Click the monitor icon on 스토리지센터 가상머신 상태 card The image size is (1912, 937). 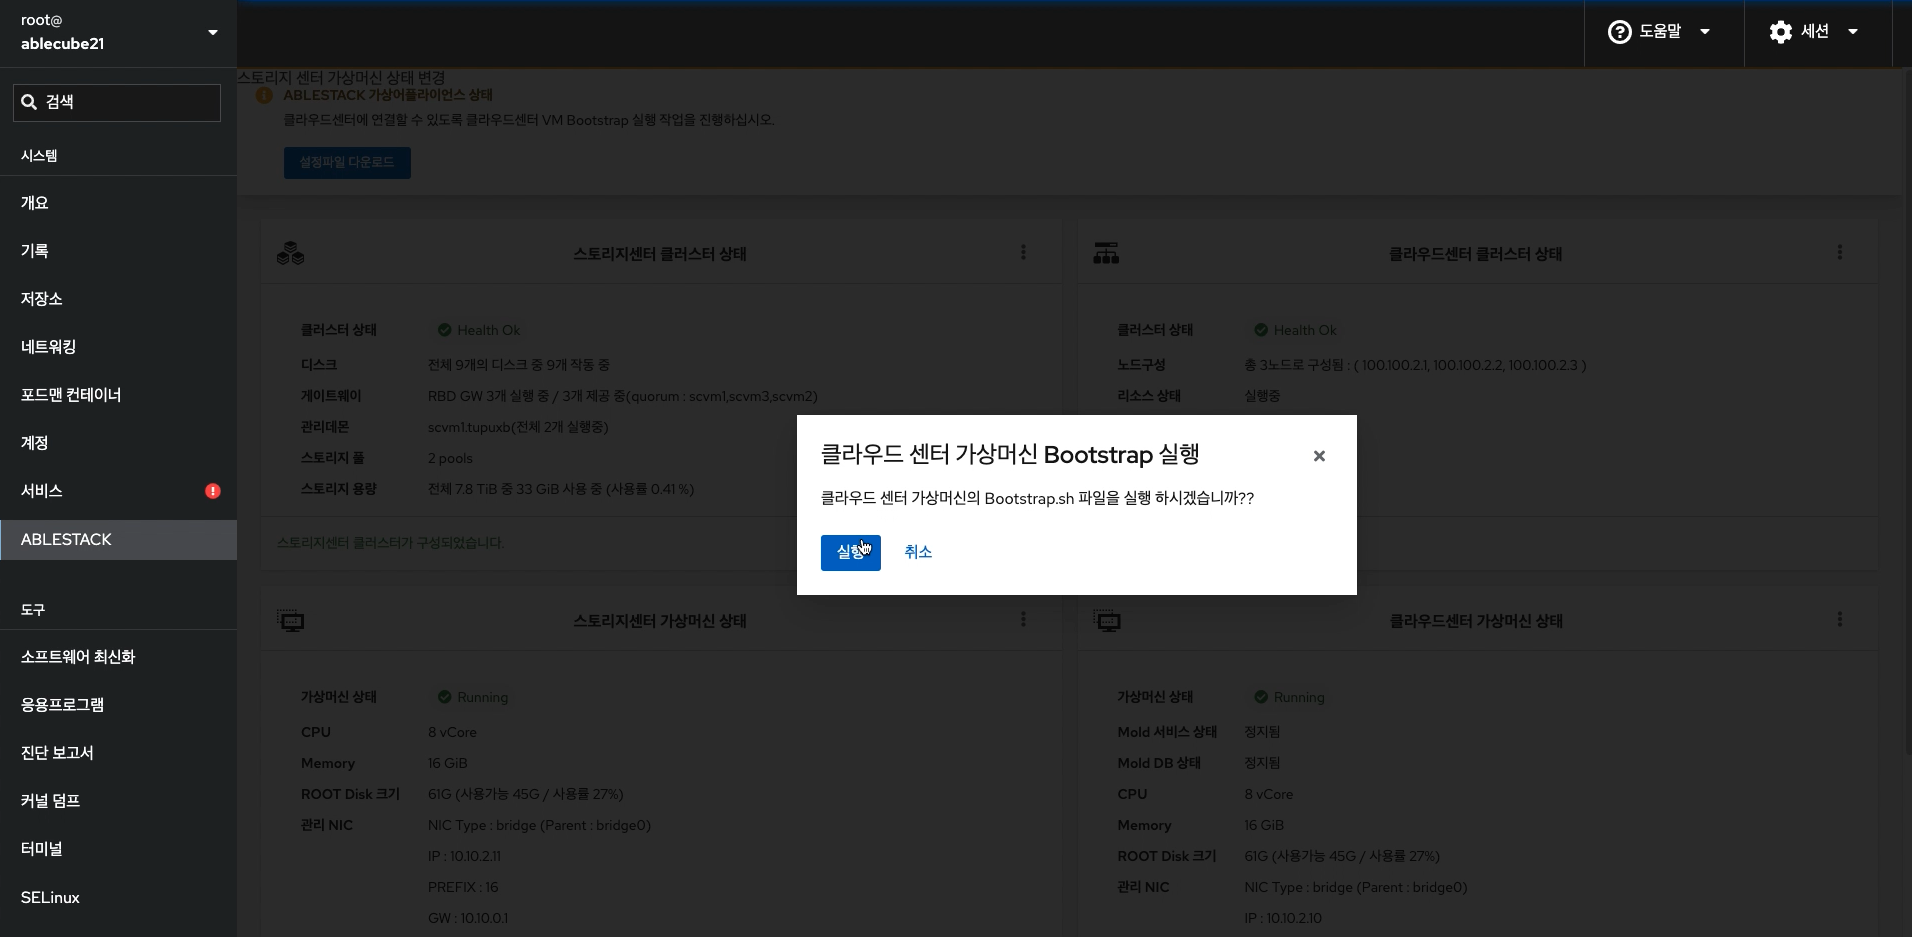click(291, 620)
